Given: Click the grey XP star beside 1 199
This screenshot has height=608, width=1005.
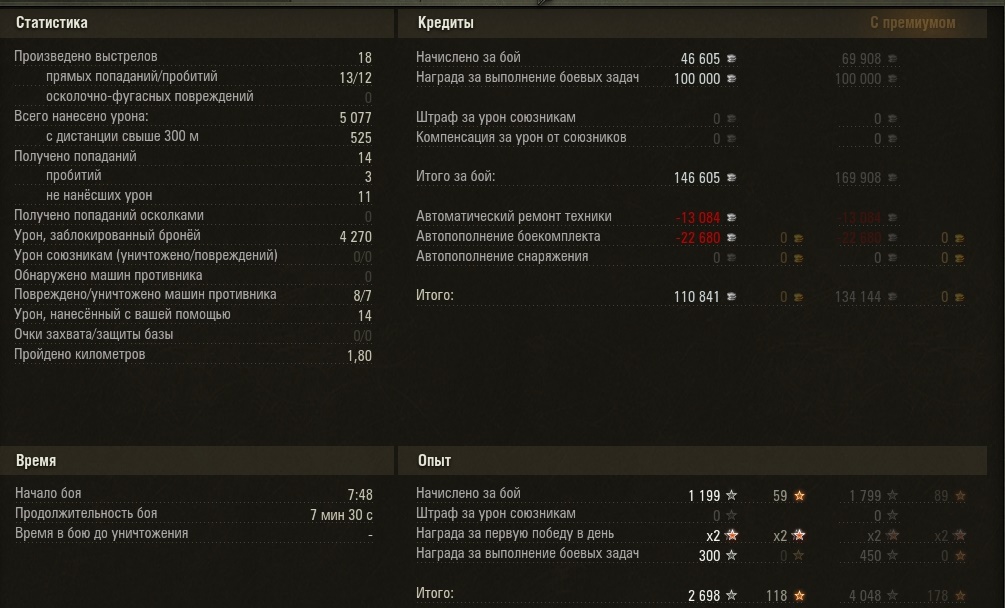Looking at the screenshot, I should pyautogui.click(x=731, y=495).
